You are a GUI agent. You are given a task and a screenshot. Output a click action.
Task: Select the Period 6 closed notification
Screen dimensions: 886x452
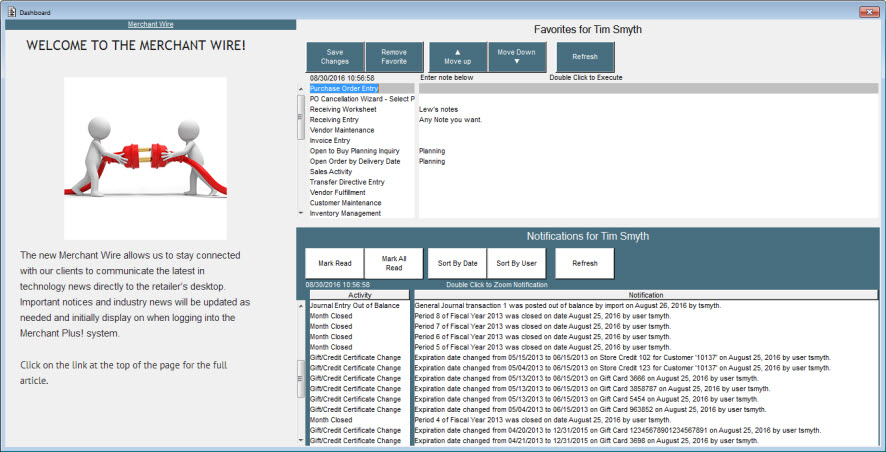point(543,337)
